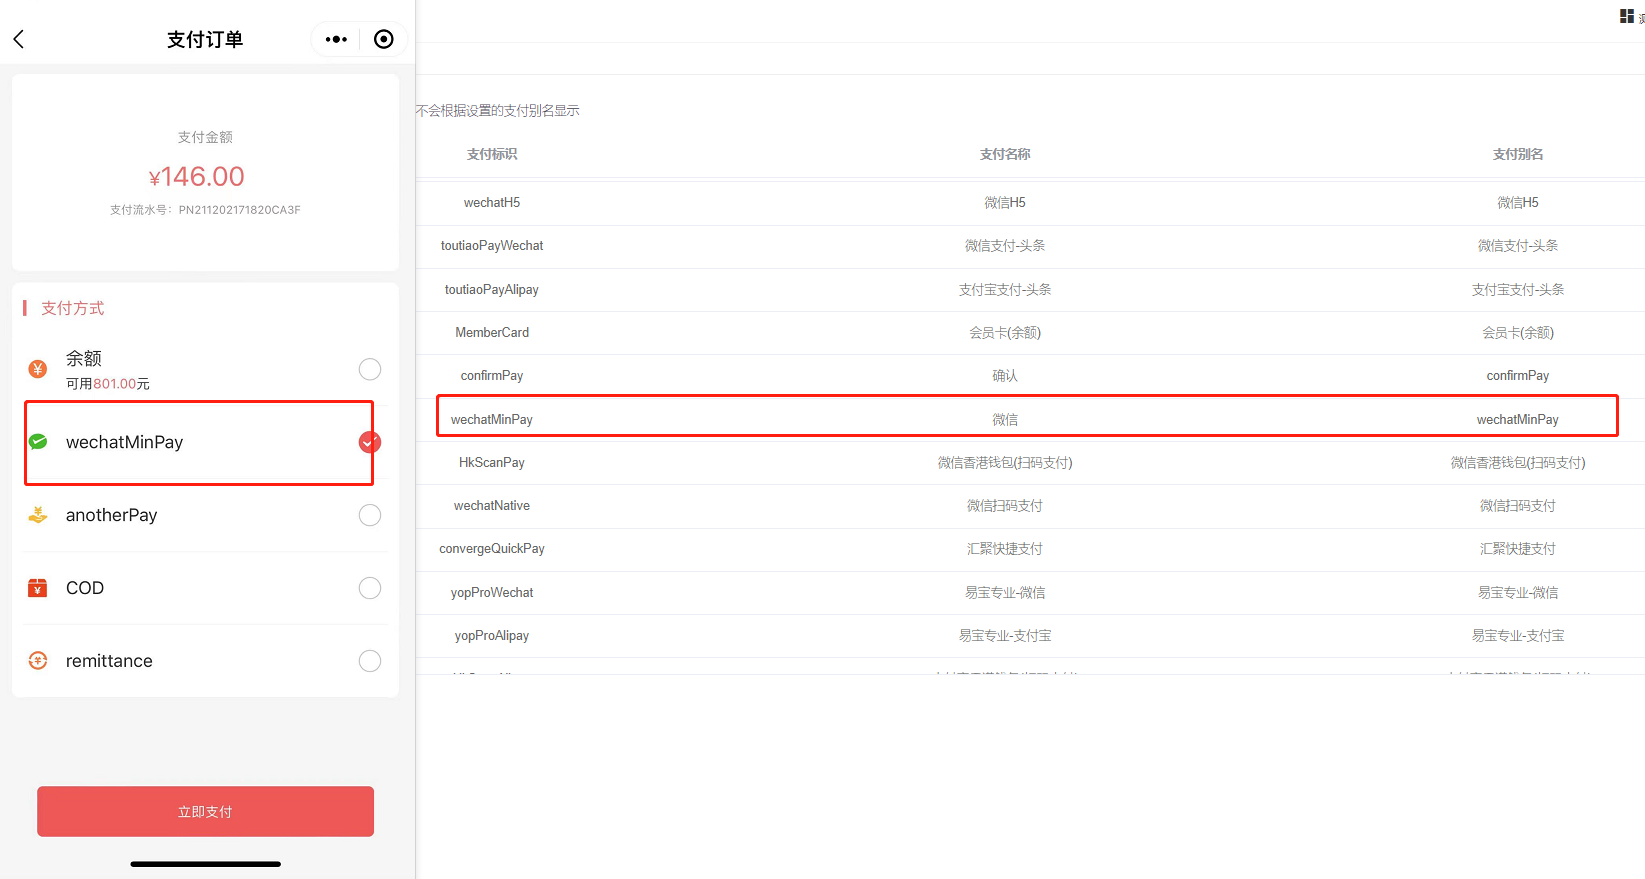The image size is (1645, 879).
Task: Click 微信H5 payment name cell
Action: tap(1005, 203)
